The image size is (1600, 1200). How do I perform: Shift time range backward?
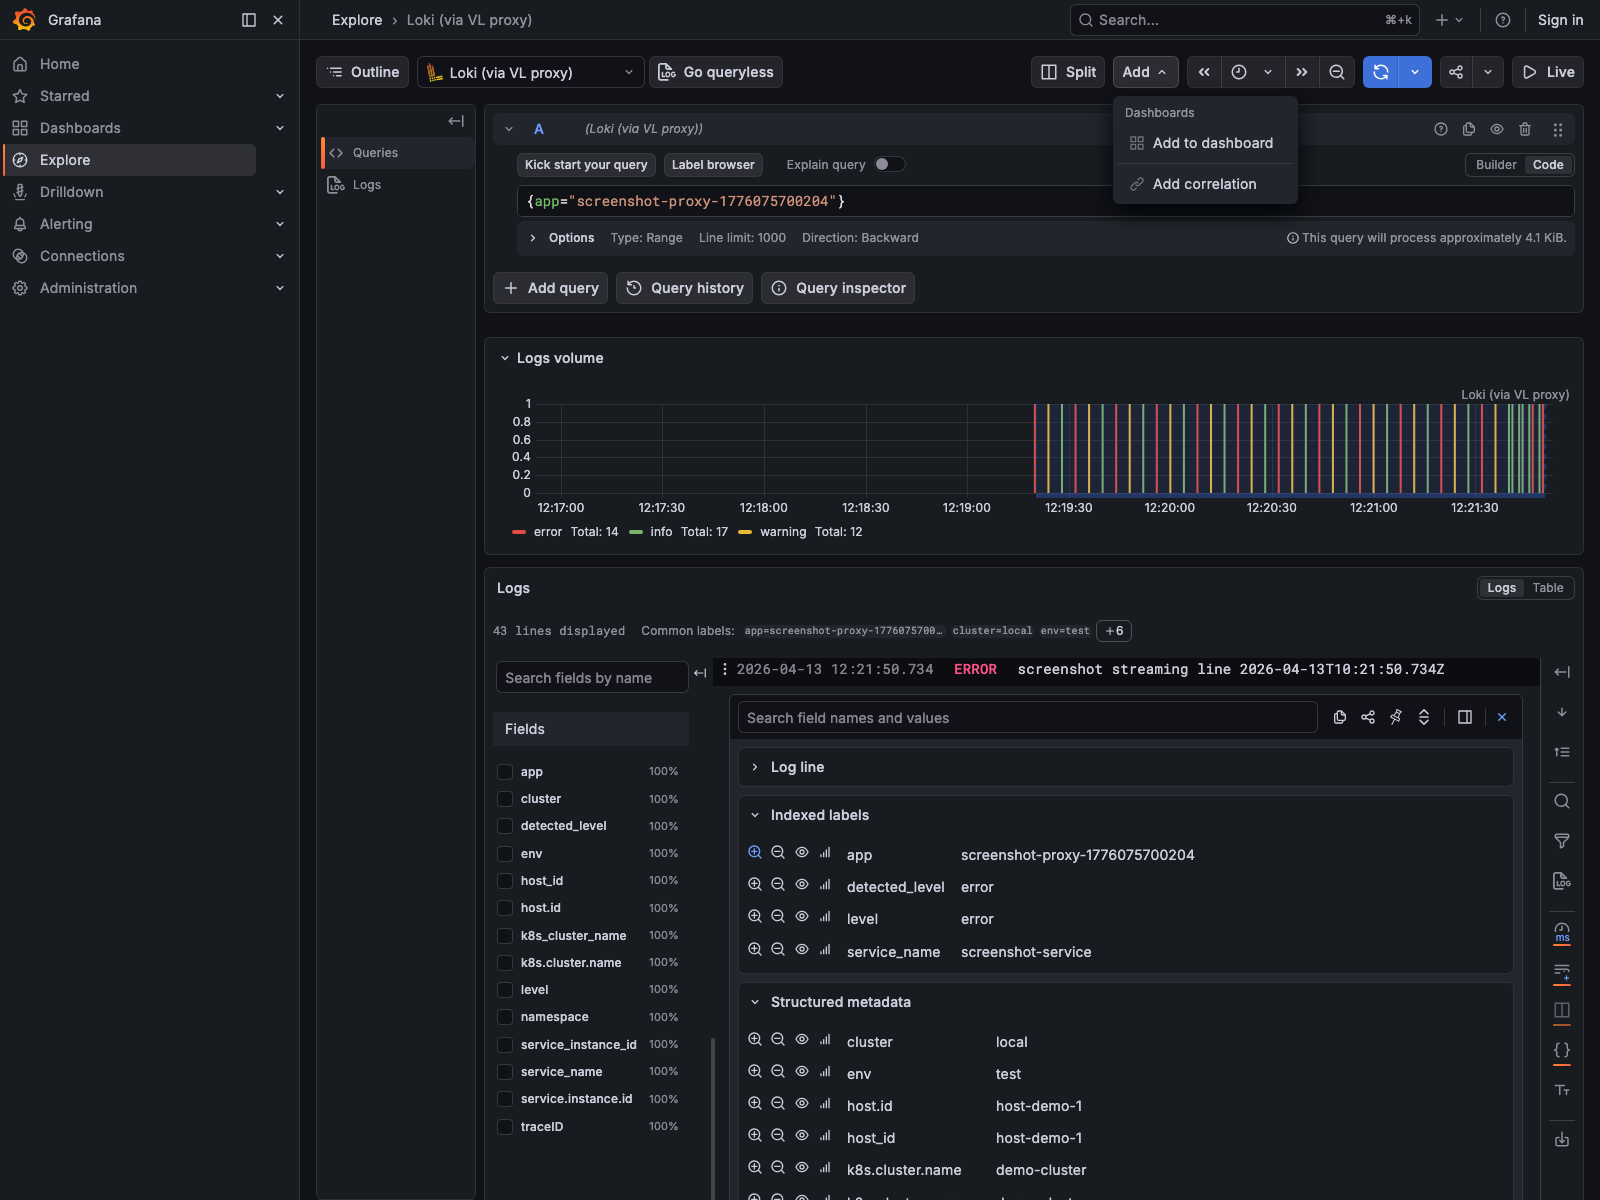pos(1204,72)
